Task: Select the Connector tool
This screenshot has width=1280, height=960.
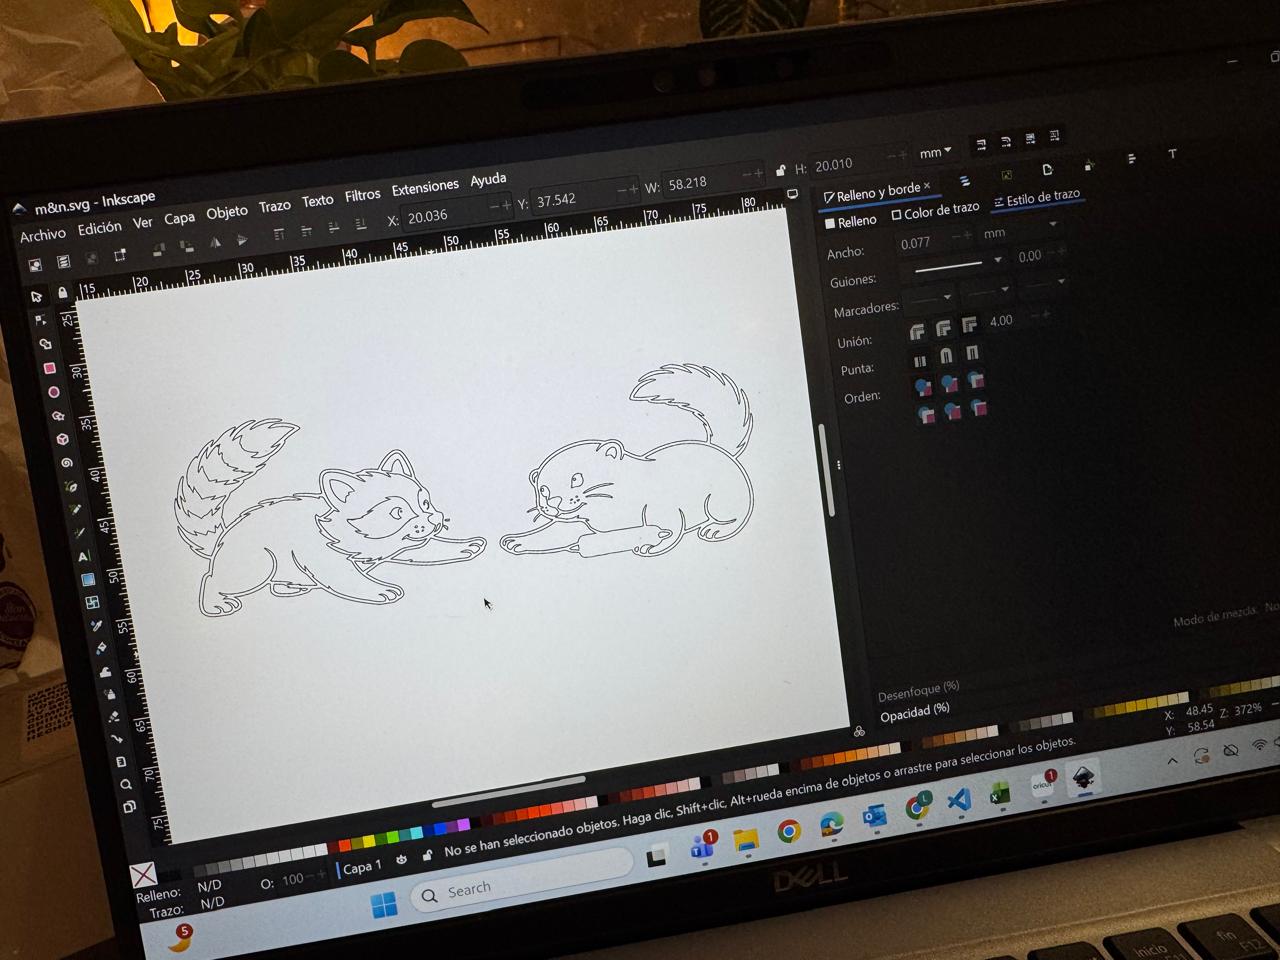Action: [117, 739]
